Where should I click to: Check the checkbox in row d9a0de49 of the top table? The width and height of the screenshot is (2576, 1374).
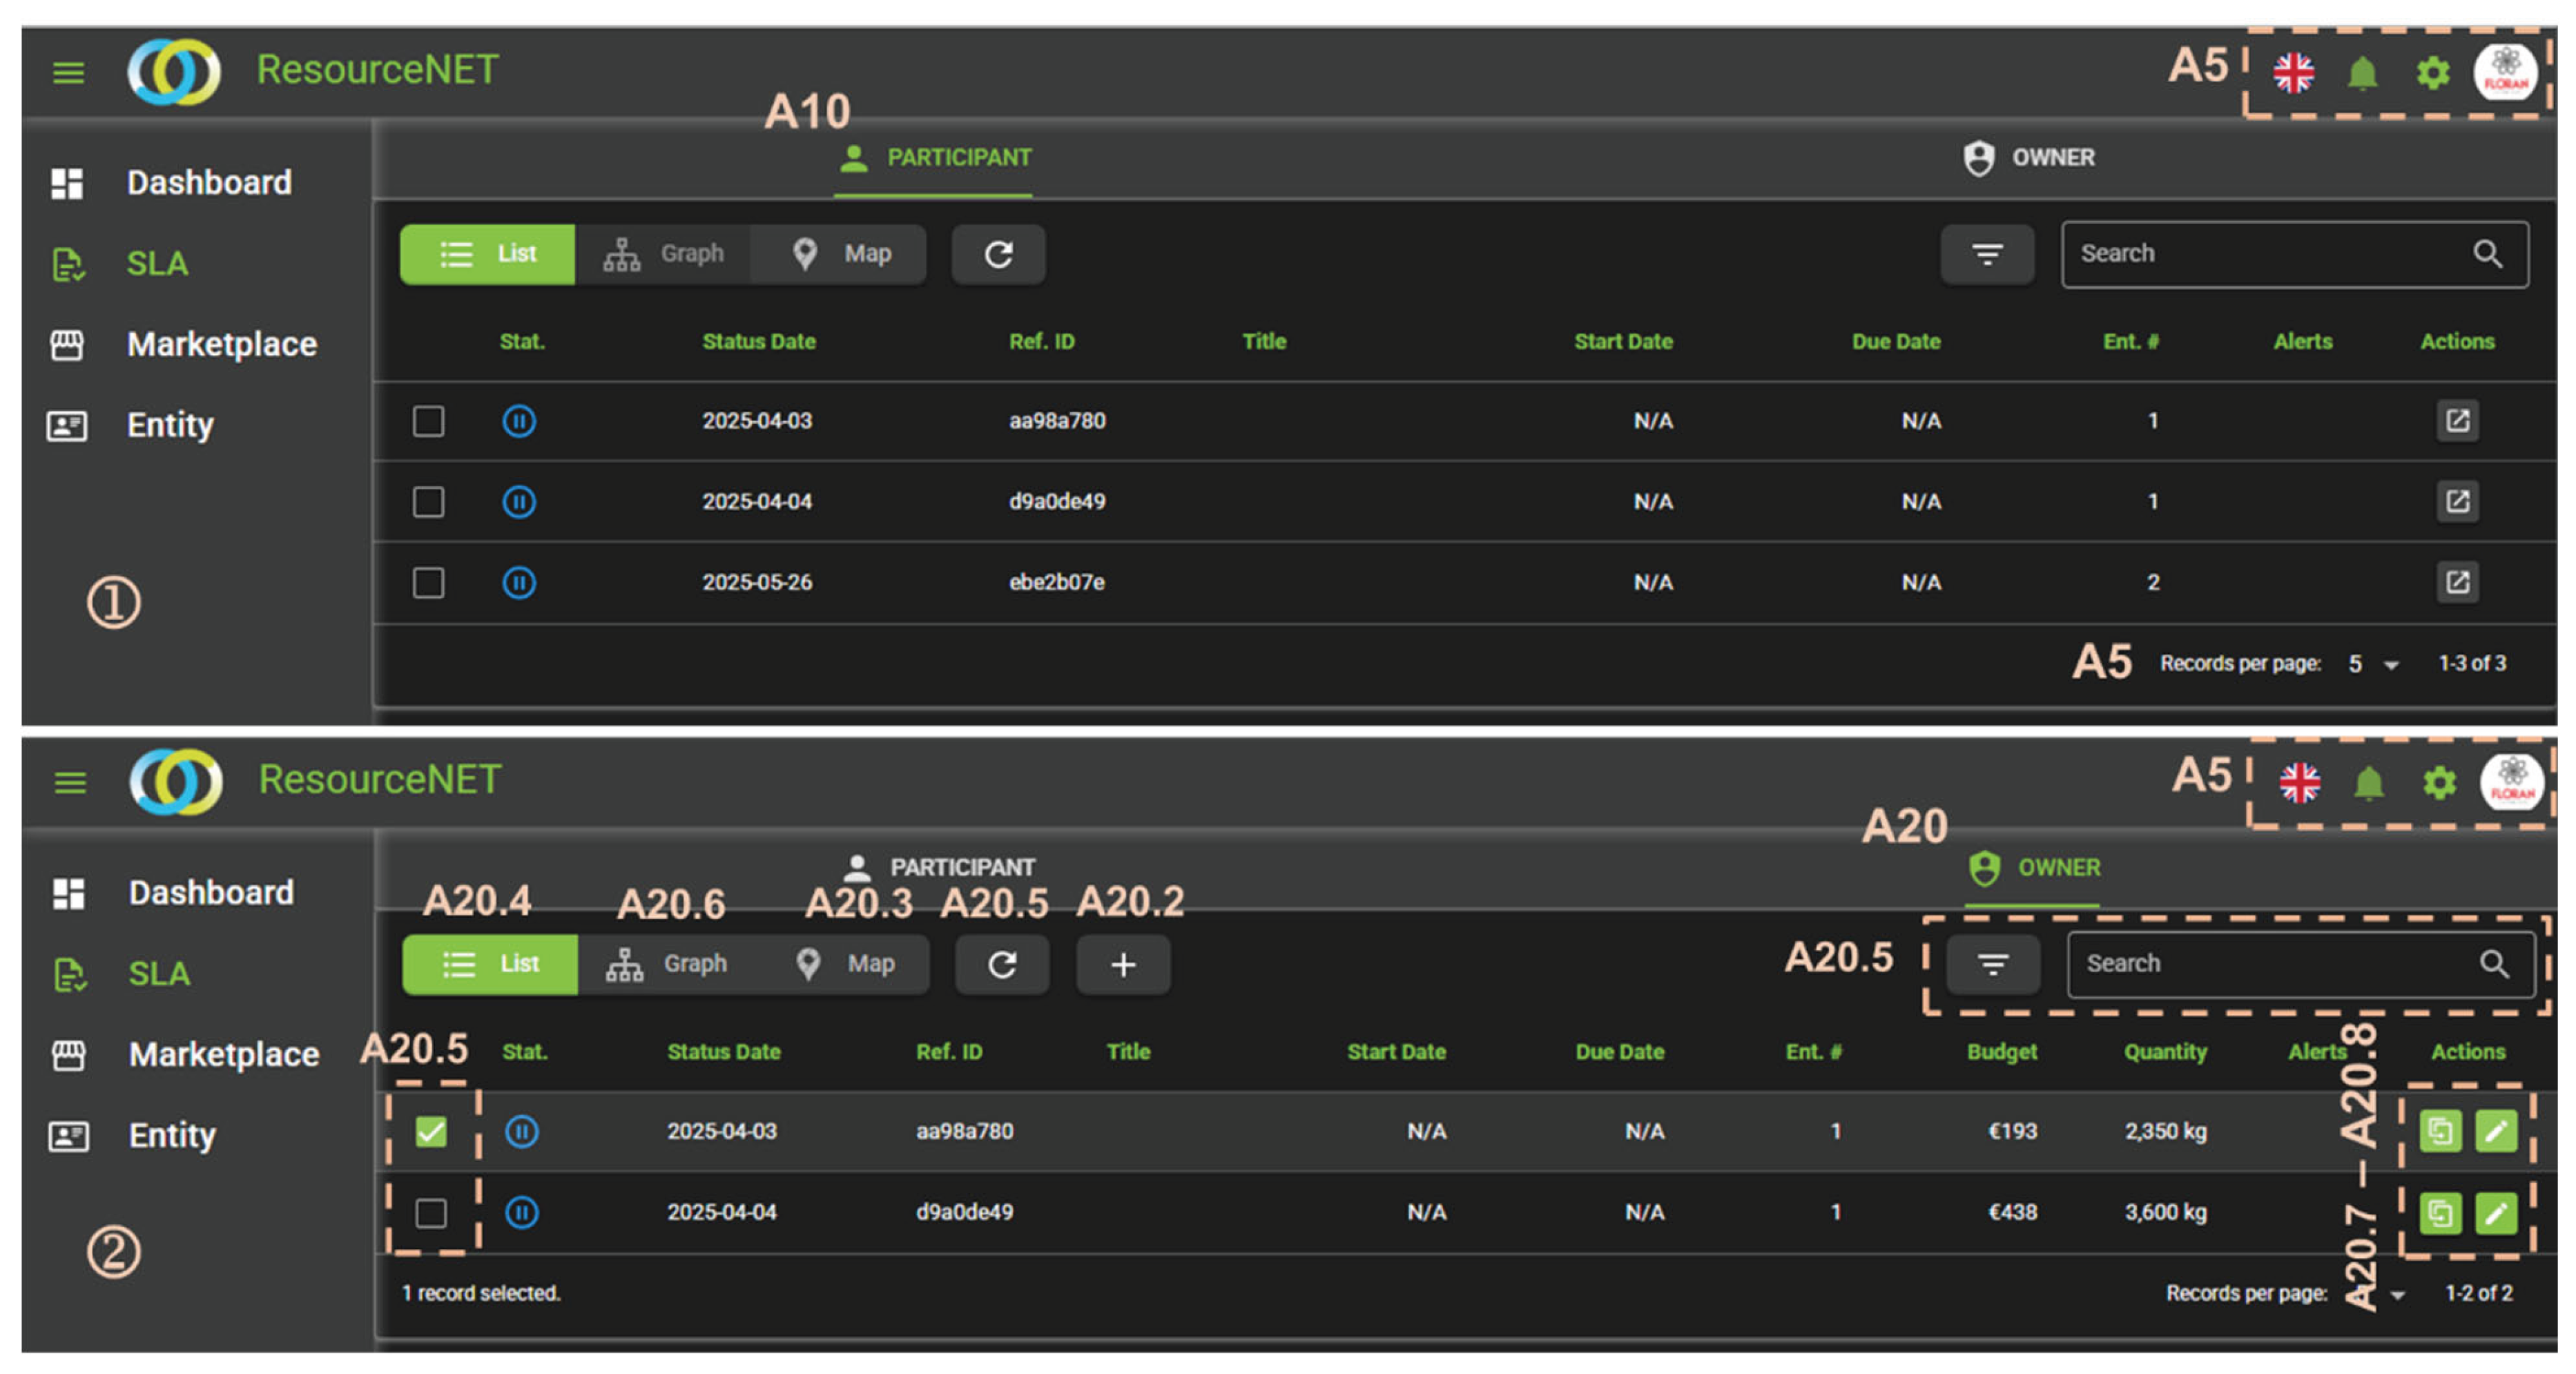click(428, 501)
